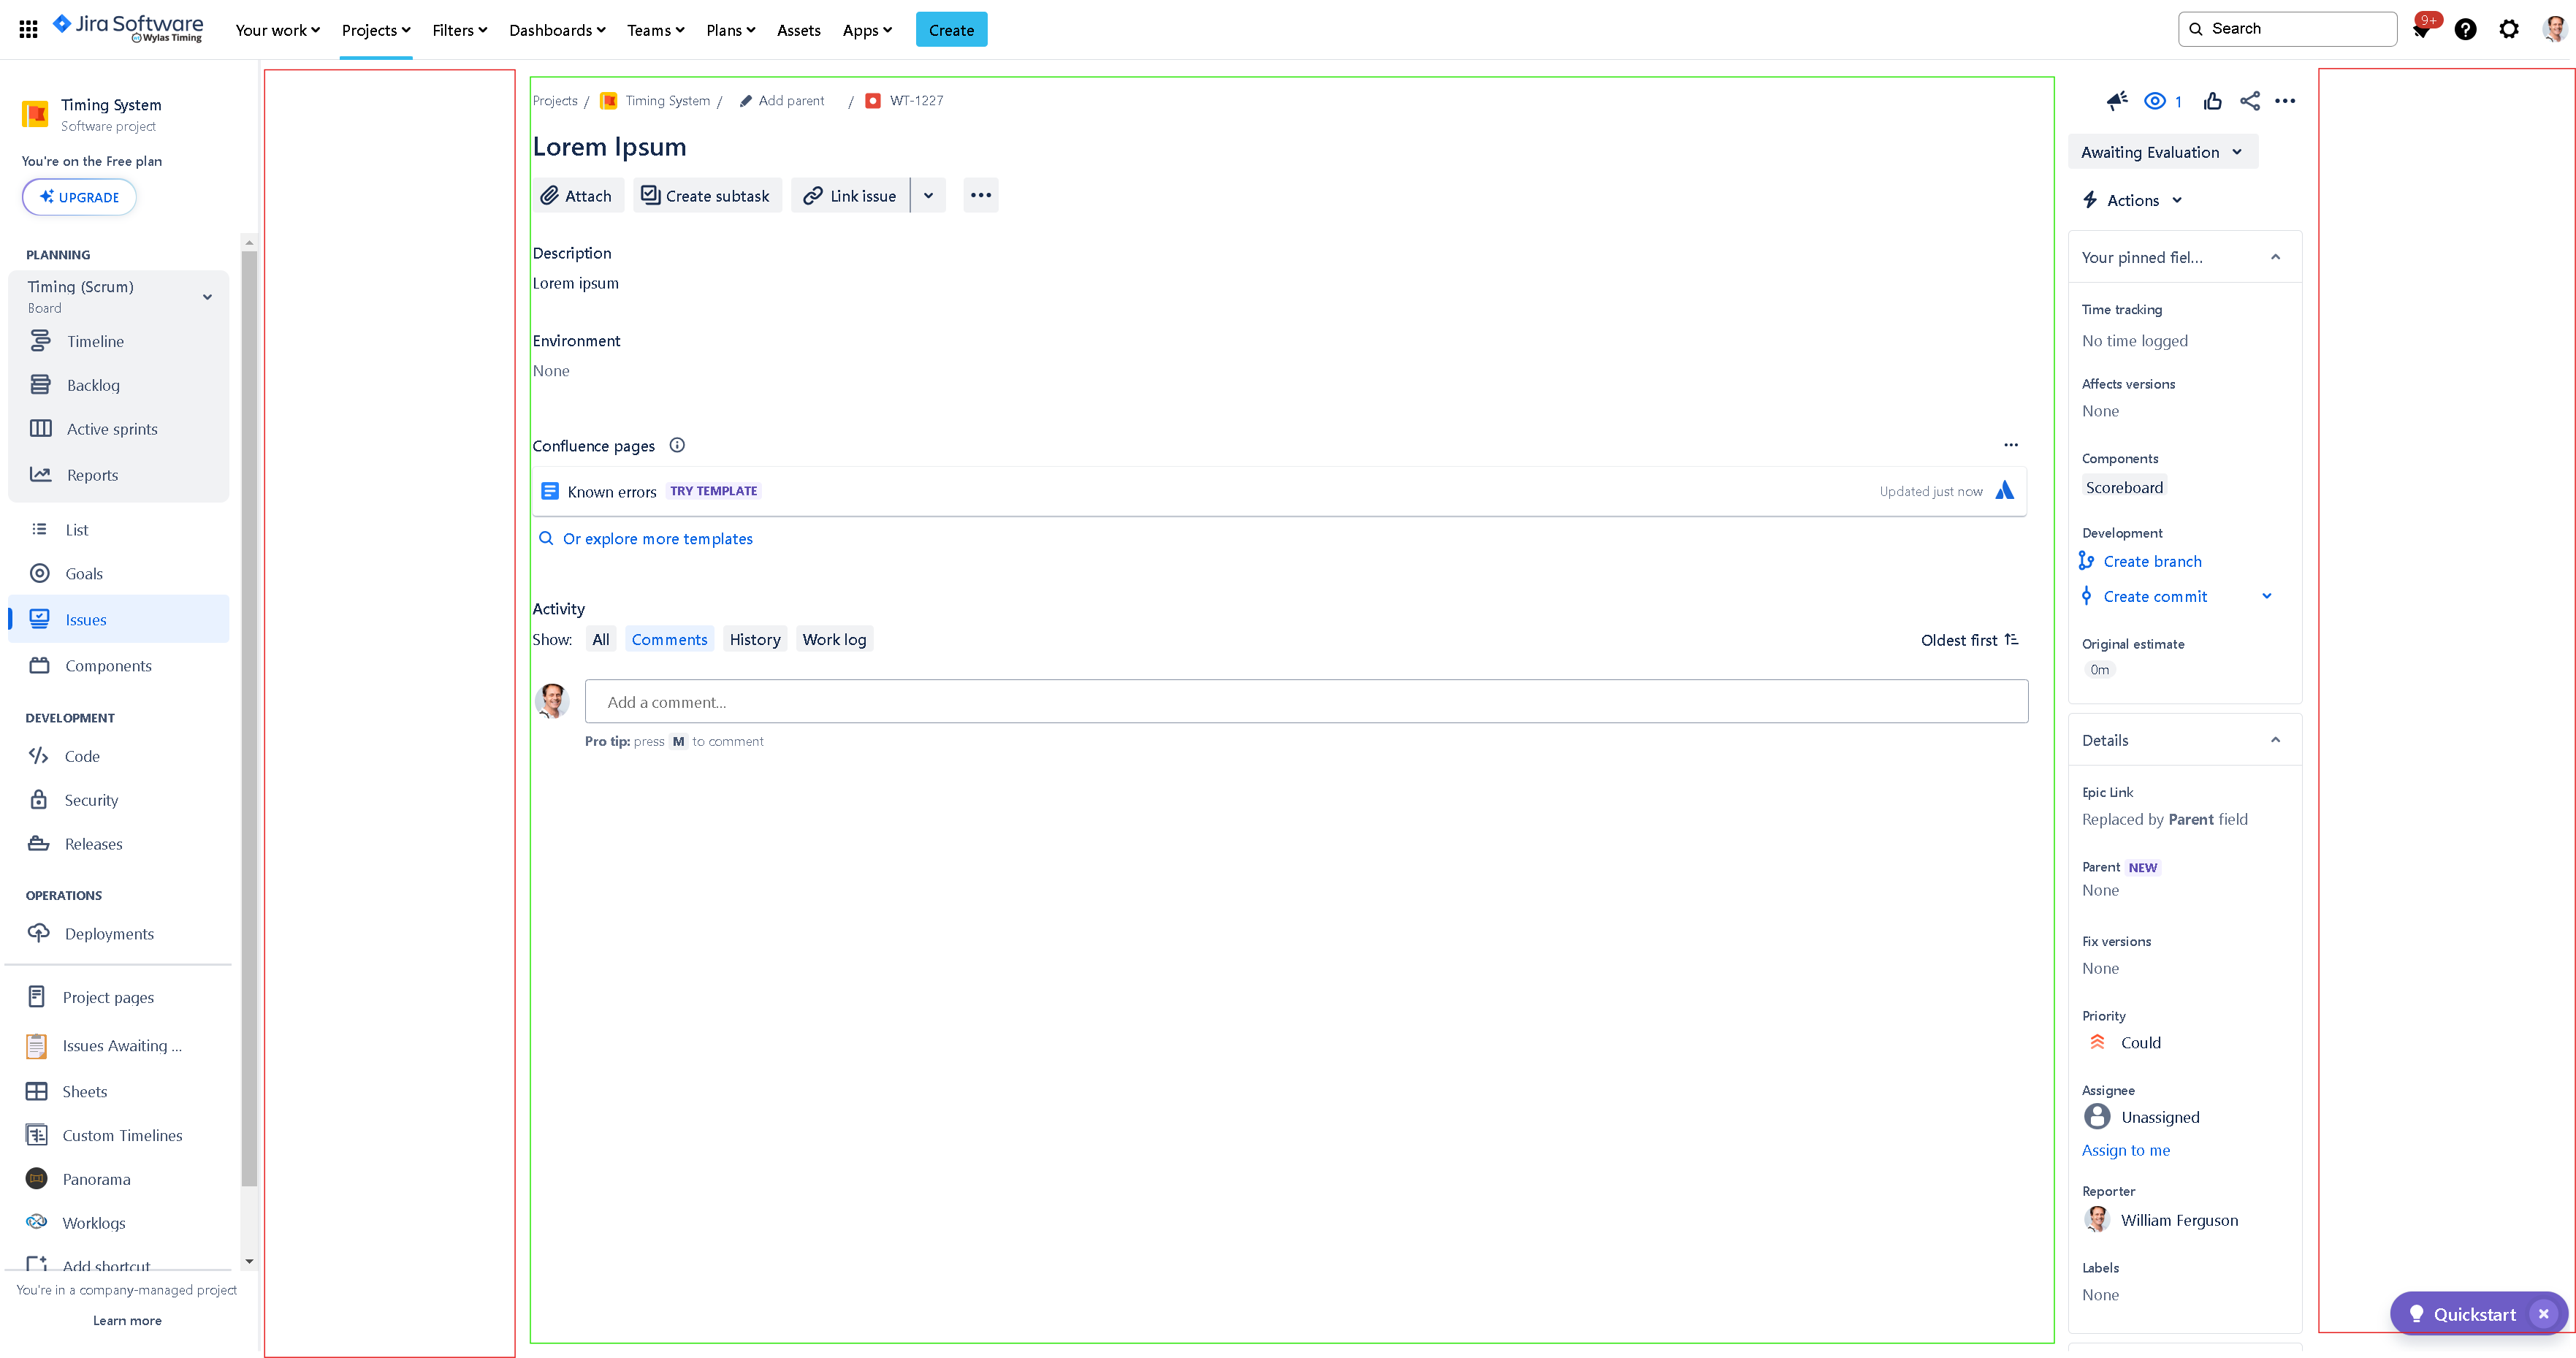Image resolution: width=2576 pixels, height=1358 pixels.
Task: Click the Create branch link
Action: point(2152,561)
